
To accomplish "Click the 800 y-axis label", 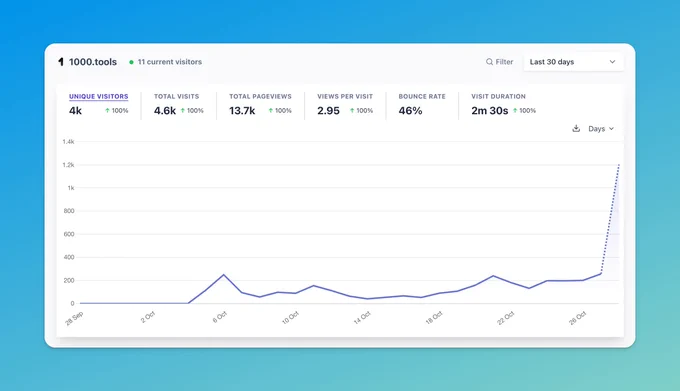I will tap(69, 211).
